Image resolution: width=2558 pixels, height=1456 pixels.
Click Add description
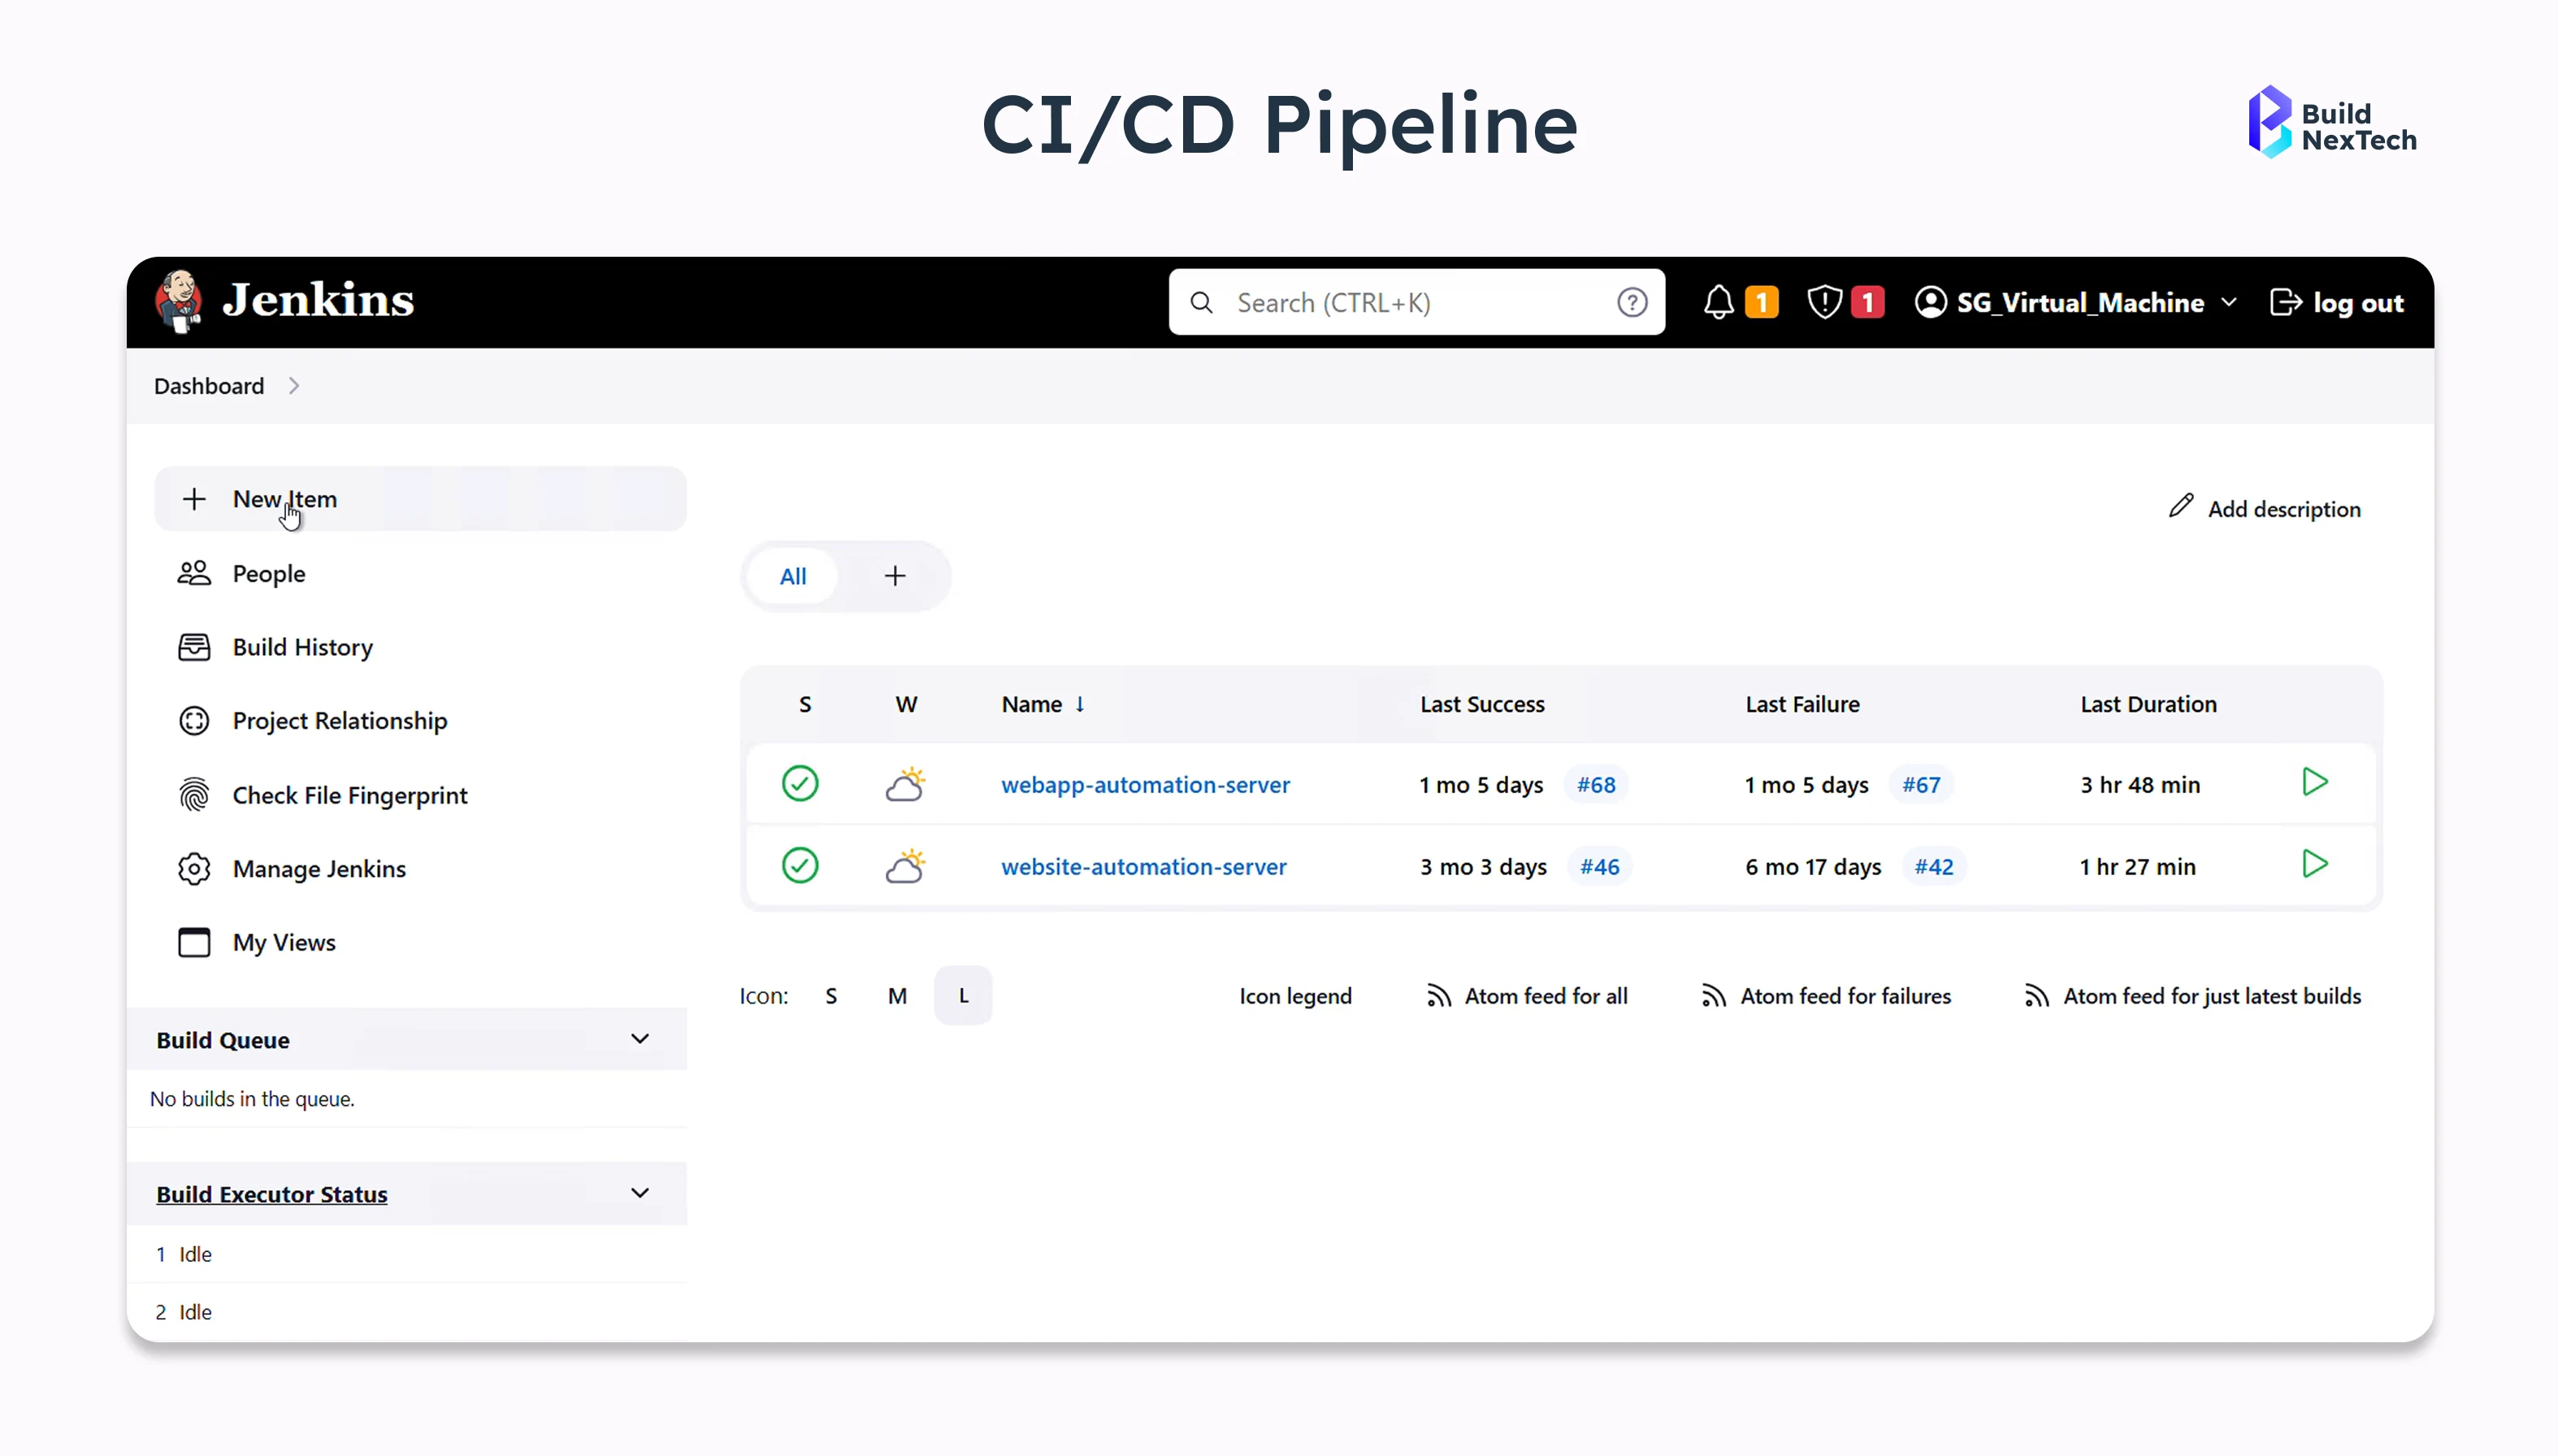pyautogui.click(x=2283, y=508)
